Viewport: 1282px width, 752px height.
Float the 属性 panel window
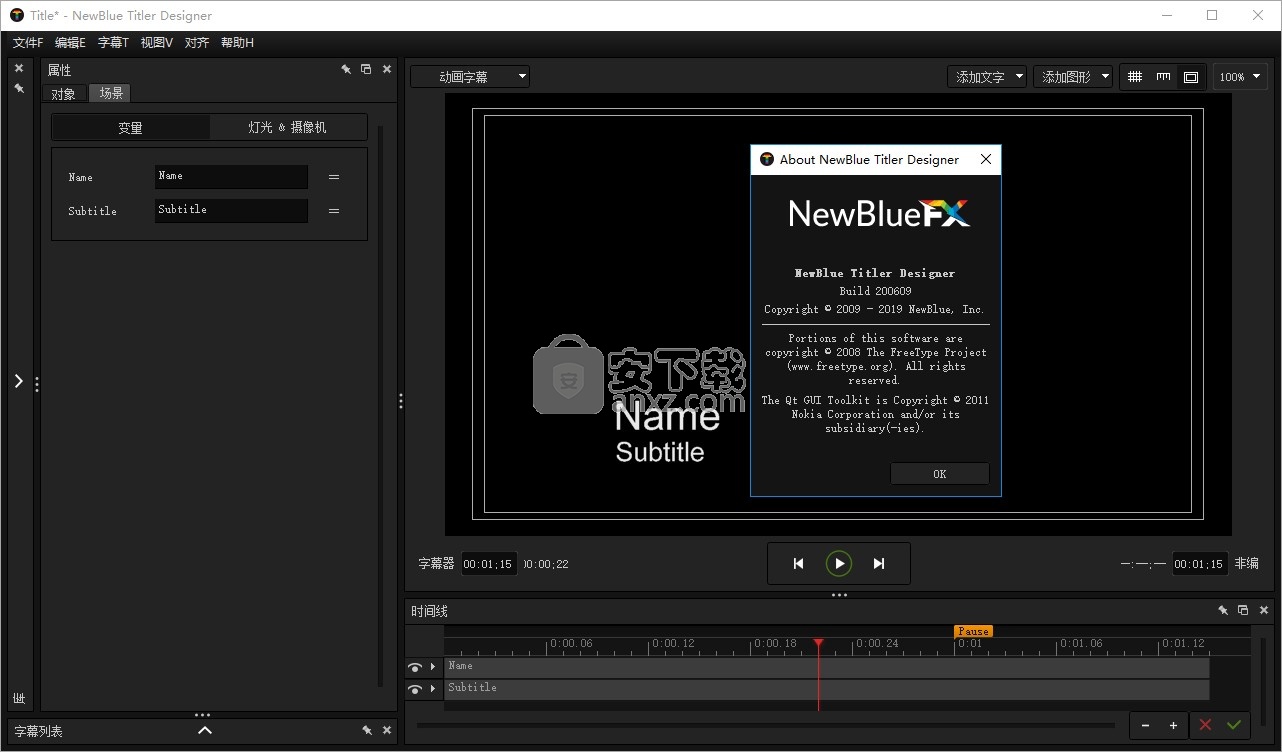tap(366, 70)
